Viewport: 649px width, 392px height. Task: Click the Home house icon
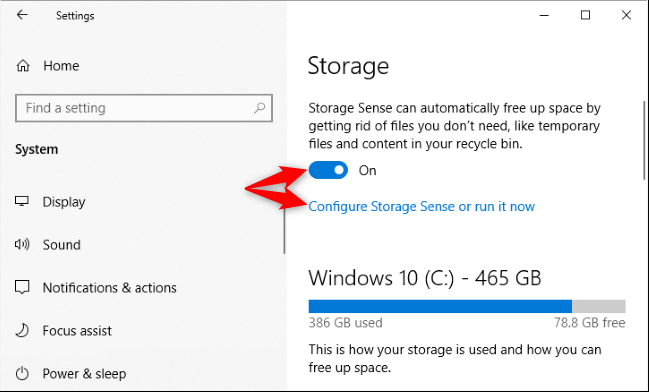23,65
